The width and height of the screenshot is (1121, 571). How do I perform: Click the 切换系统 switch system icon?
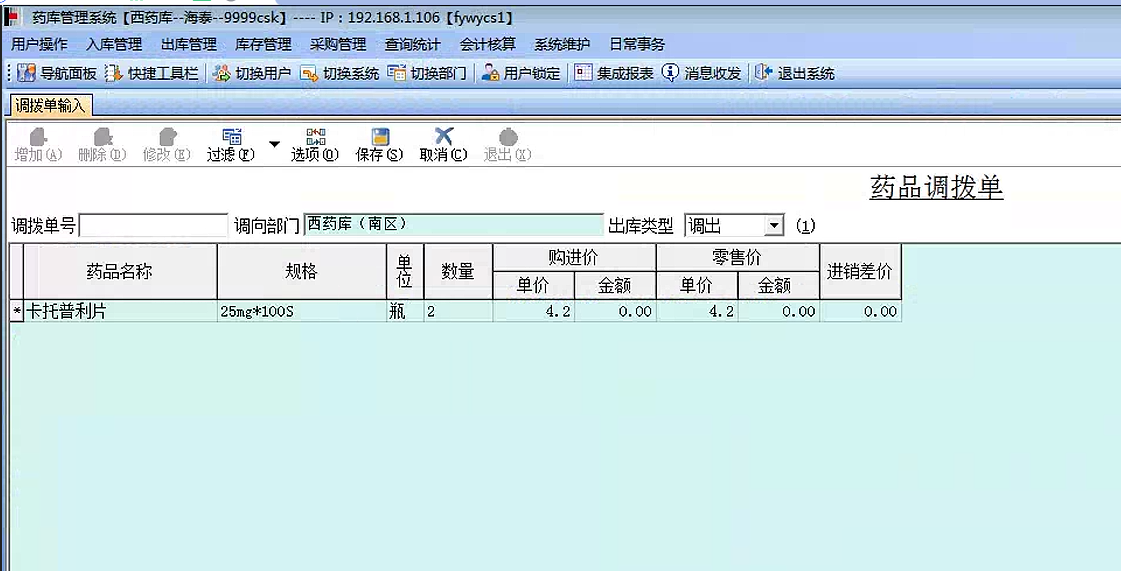[x=309, y=73]
